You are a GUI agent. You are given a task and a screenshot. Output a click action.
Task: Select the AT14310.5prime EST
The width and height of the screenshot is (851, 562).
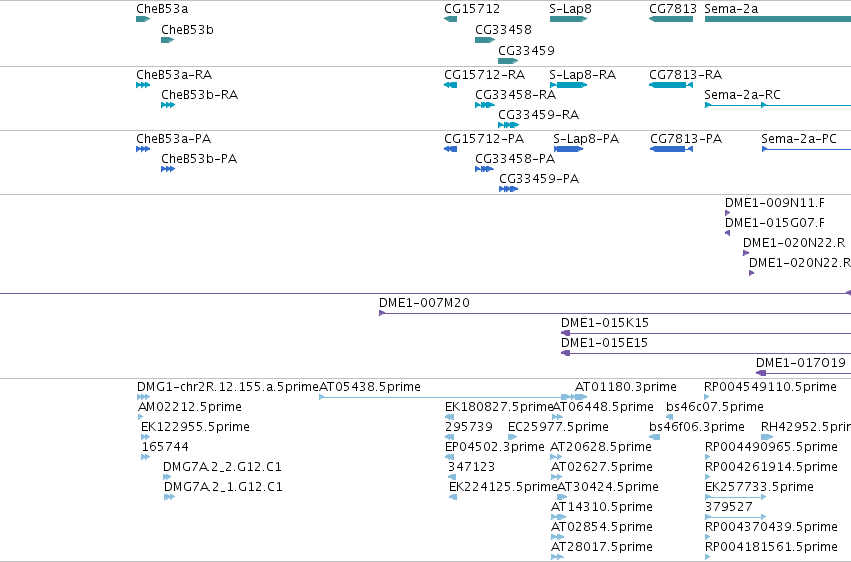(x=558, y=518)
